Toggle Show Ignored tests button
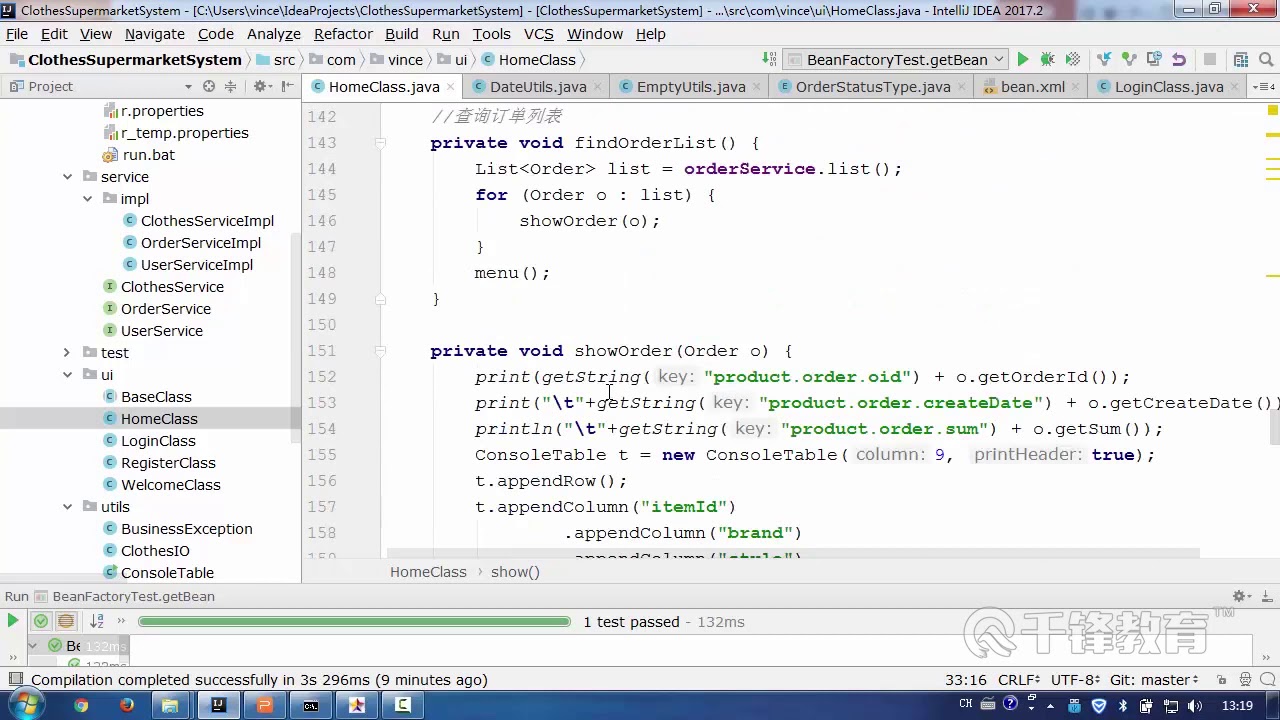 [x=65, y=621]
